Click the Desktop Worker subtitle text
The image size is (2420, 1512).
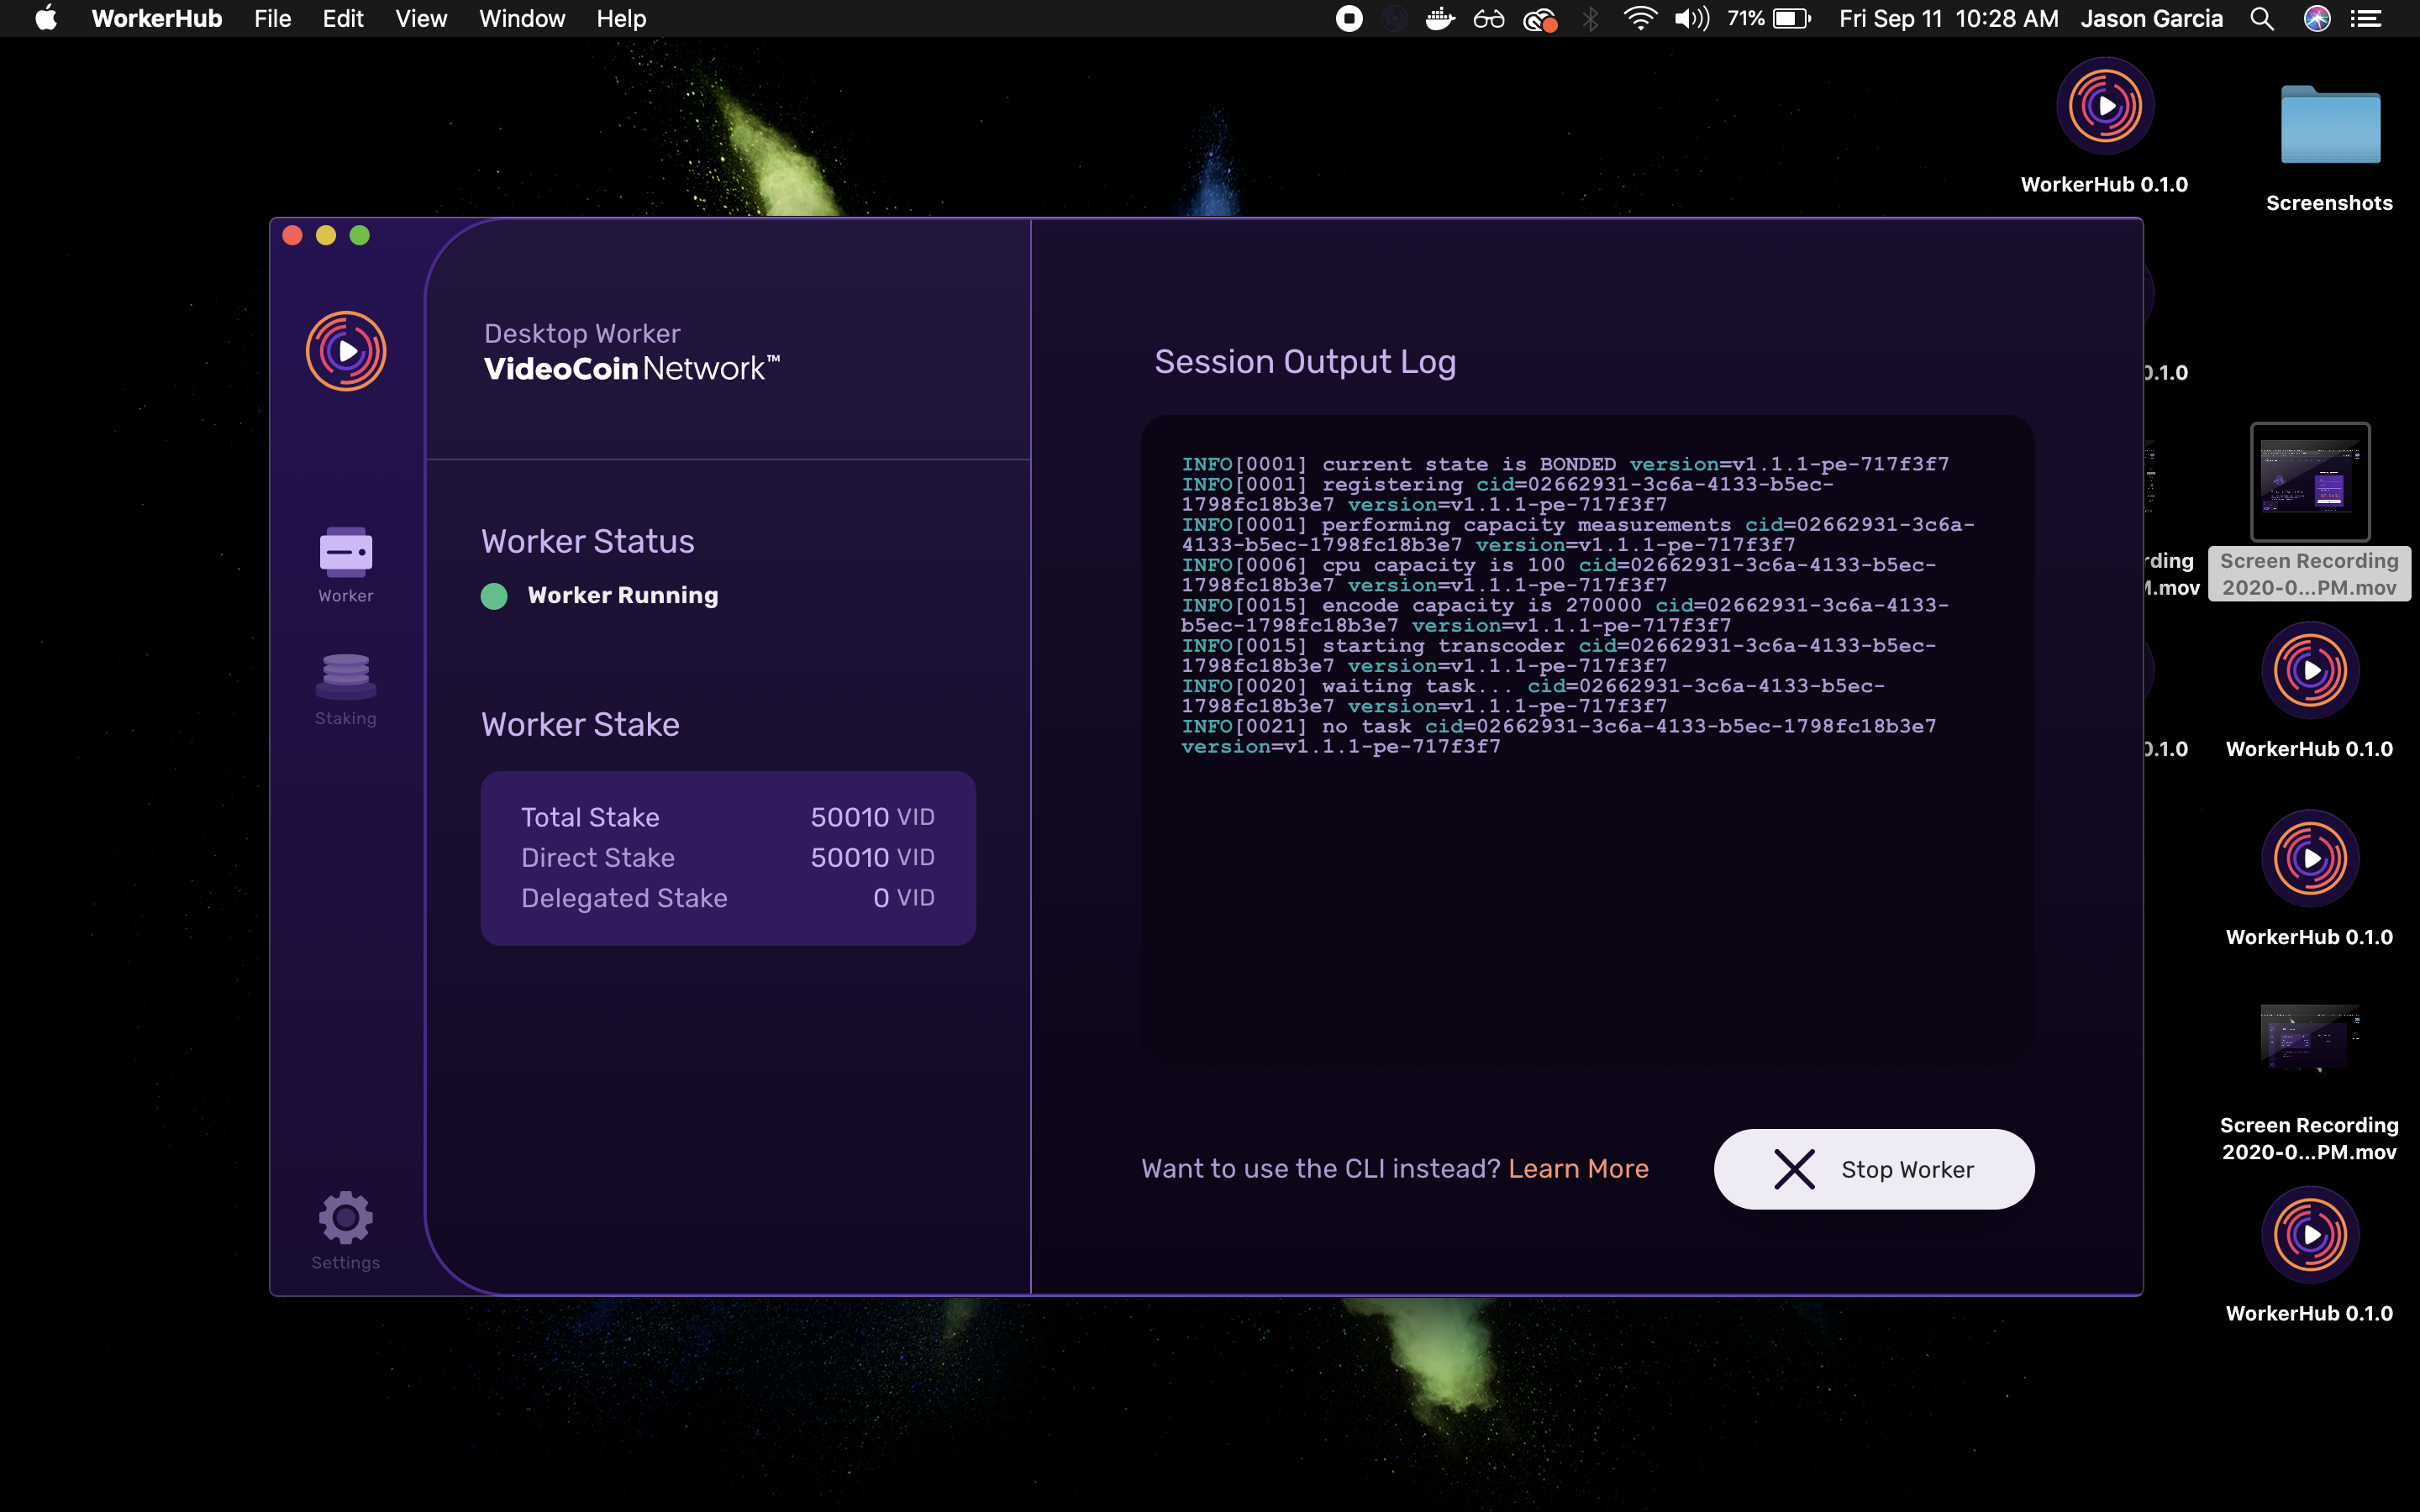tap(582, 333)
